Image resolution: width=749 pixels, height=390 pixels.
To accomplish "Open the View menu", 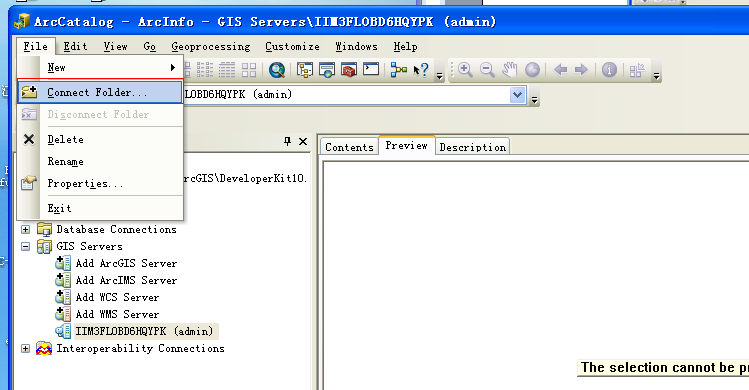I will pyautogui.click(x=116, y=46).
